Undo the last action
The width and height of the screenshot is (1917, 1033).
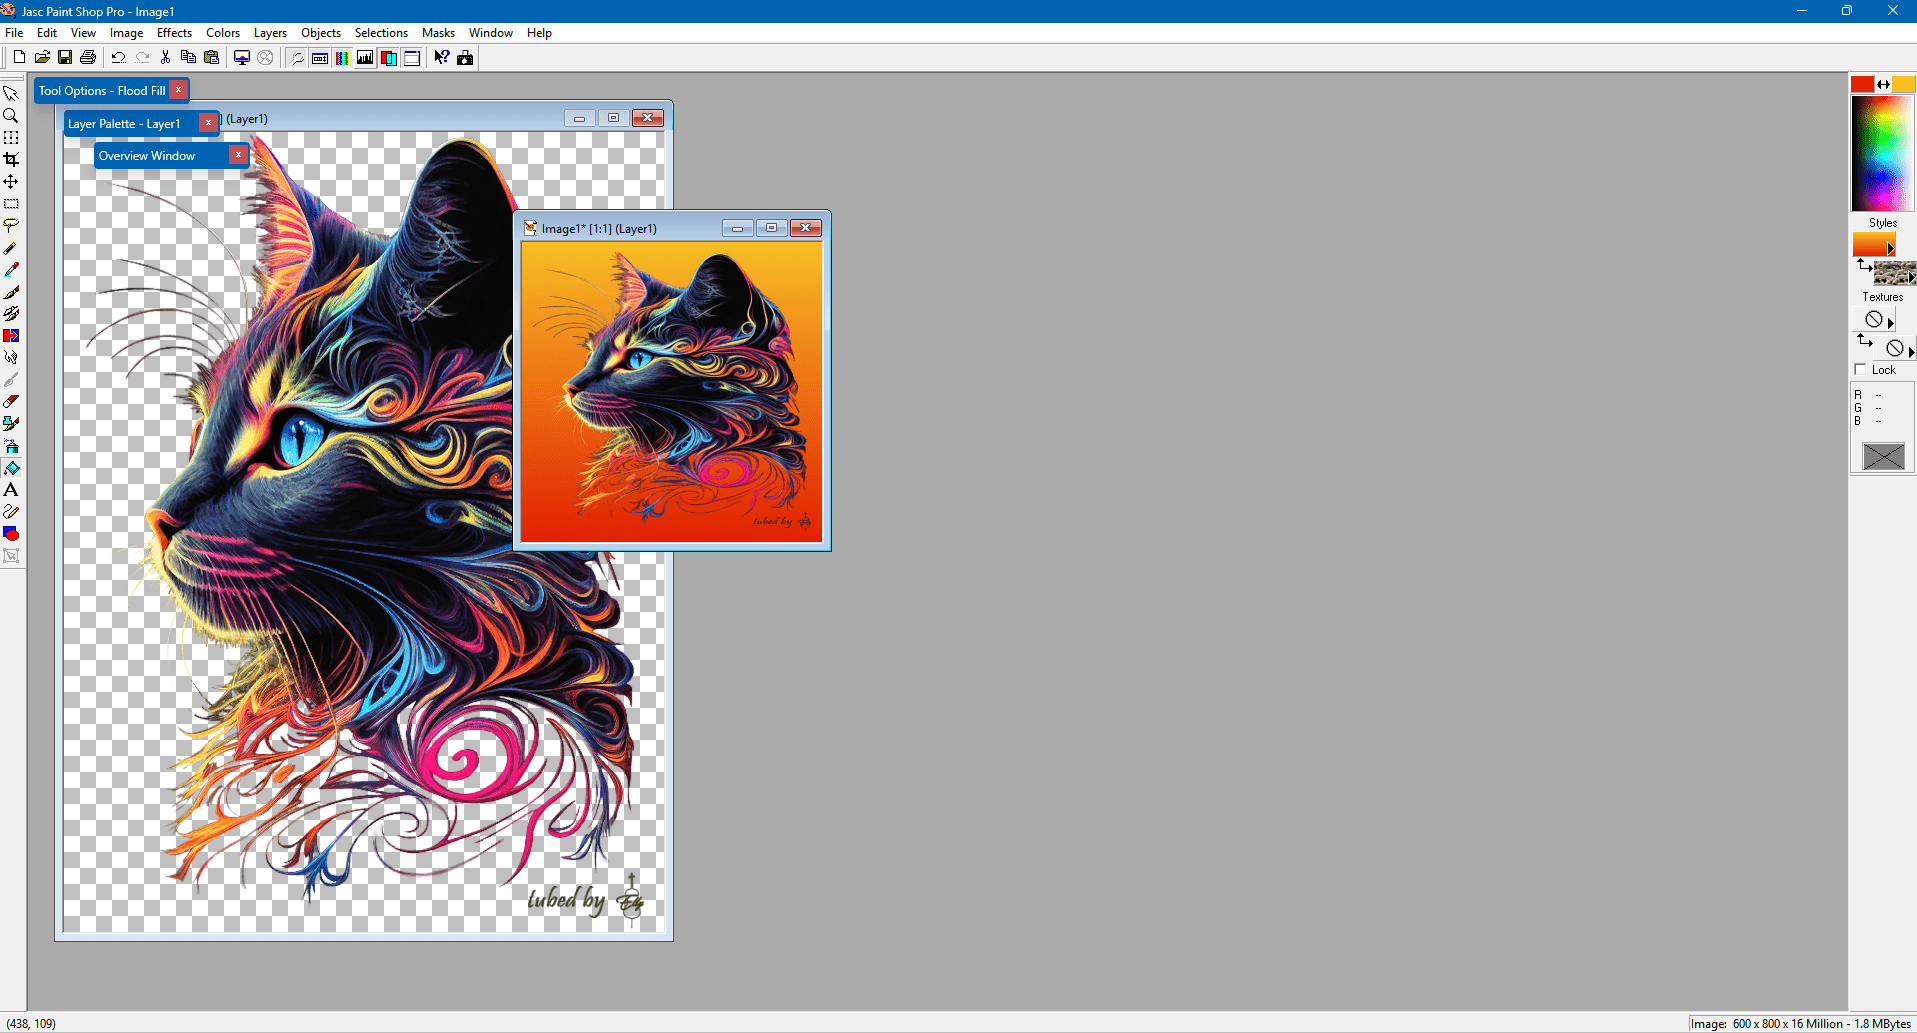[119, 58]
